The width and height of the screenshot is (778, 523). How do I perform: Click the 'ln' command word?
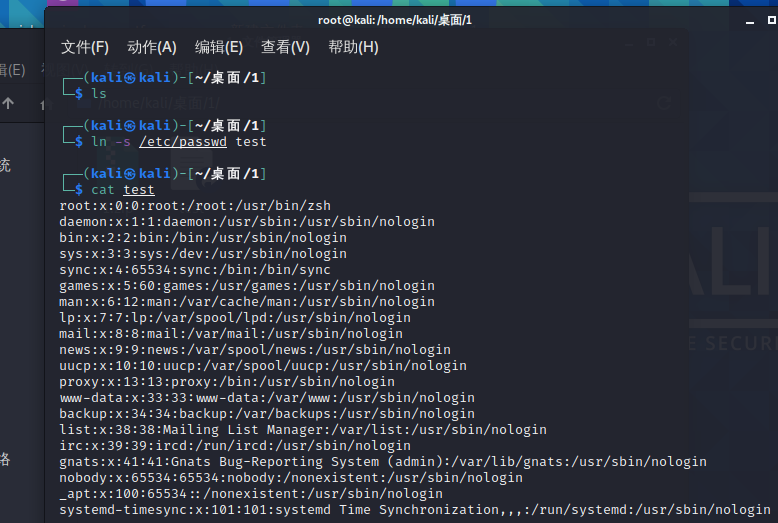pos(99,142)
